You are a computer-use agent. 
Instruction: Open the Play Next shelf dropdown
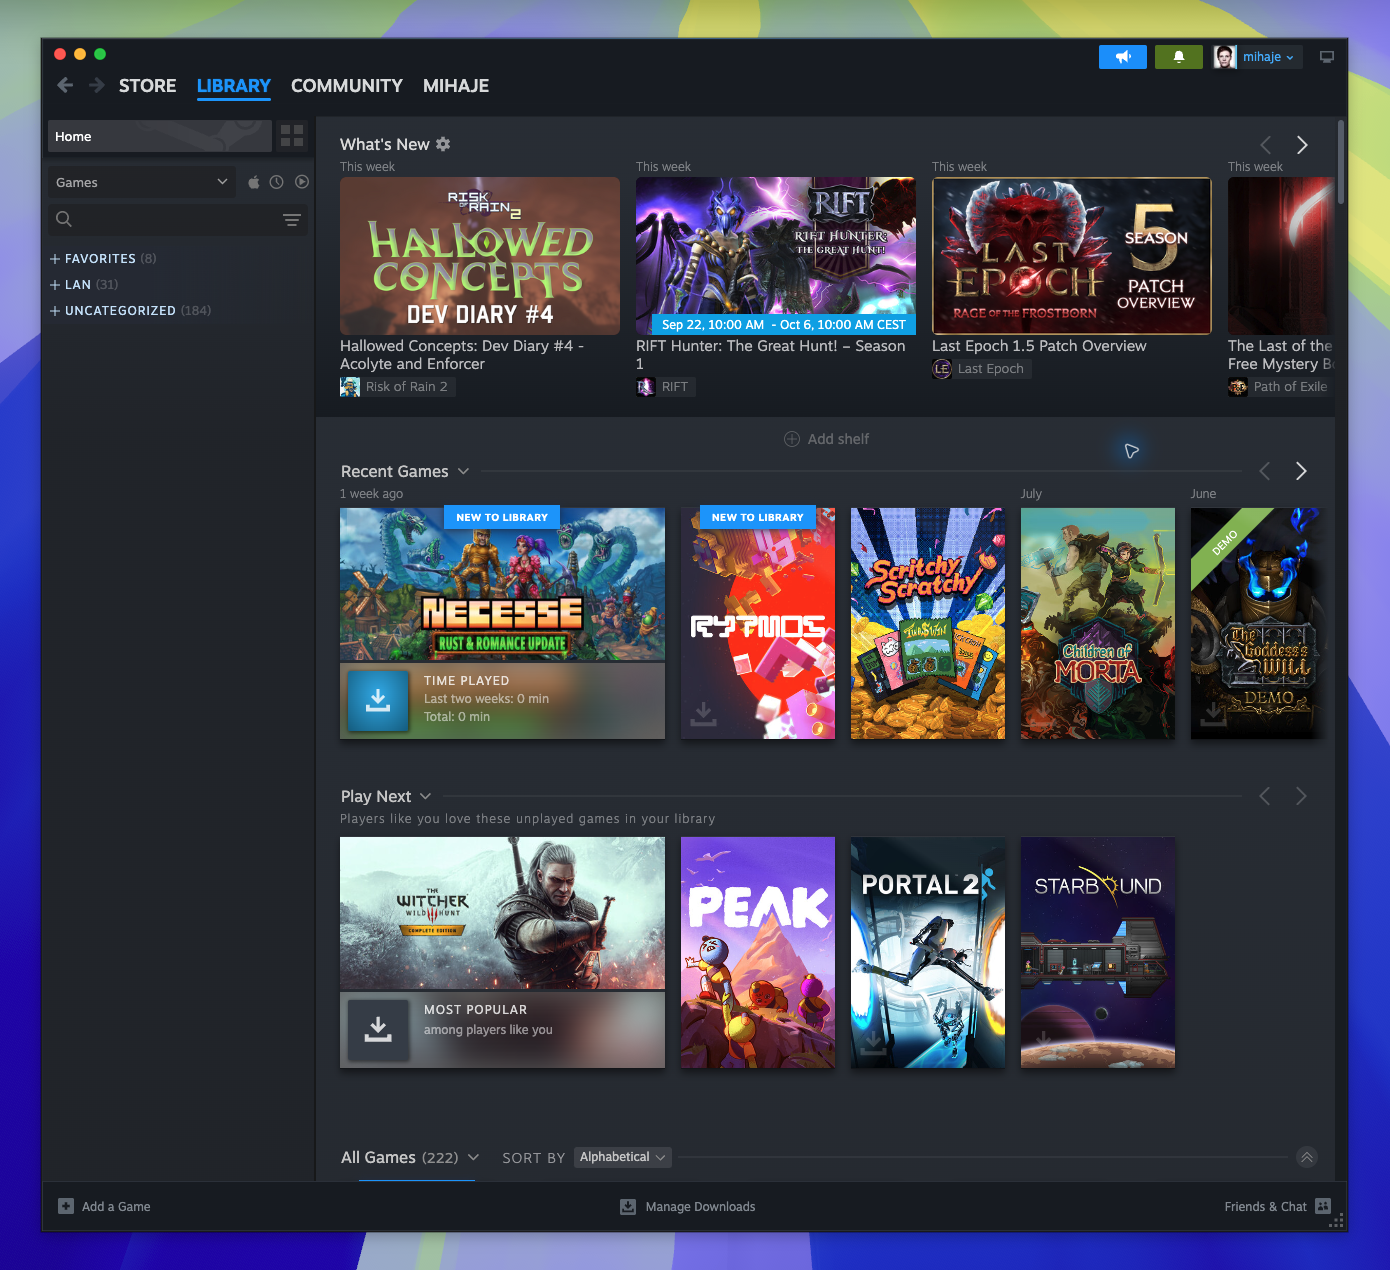pyautogui.click(x=425, y=796)
